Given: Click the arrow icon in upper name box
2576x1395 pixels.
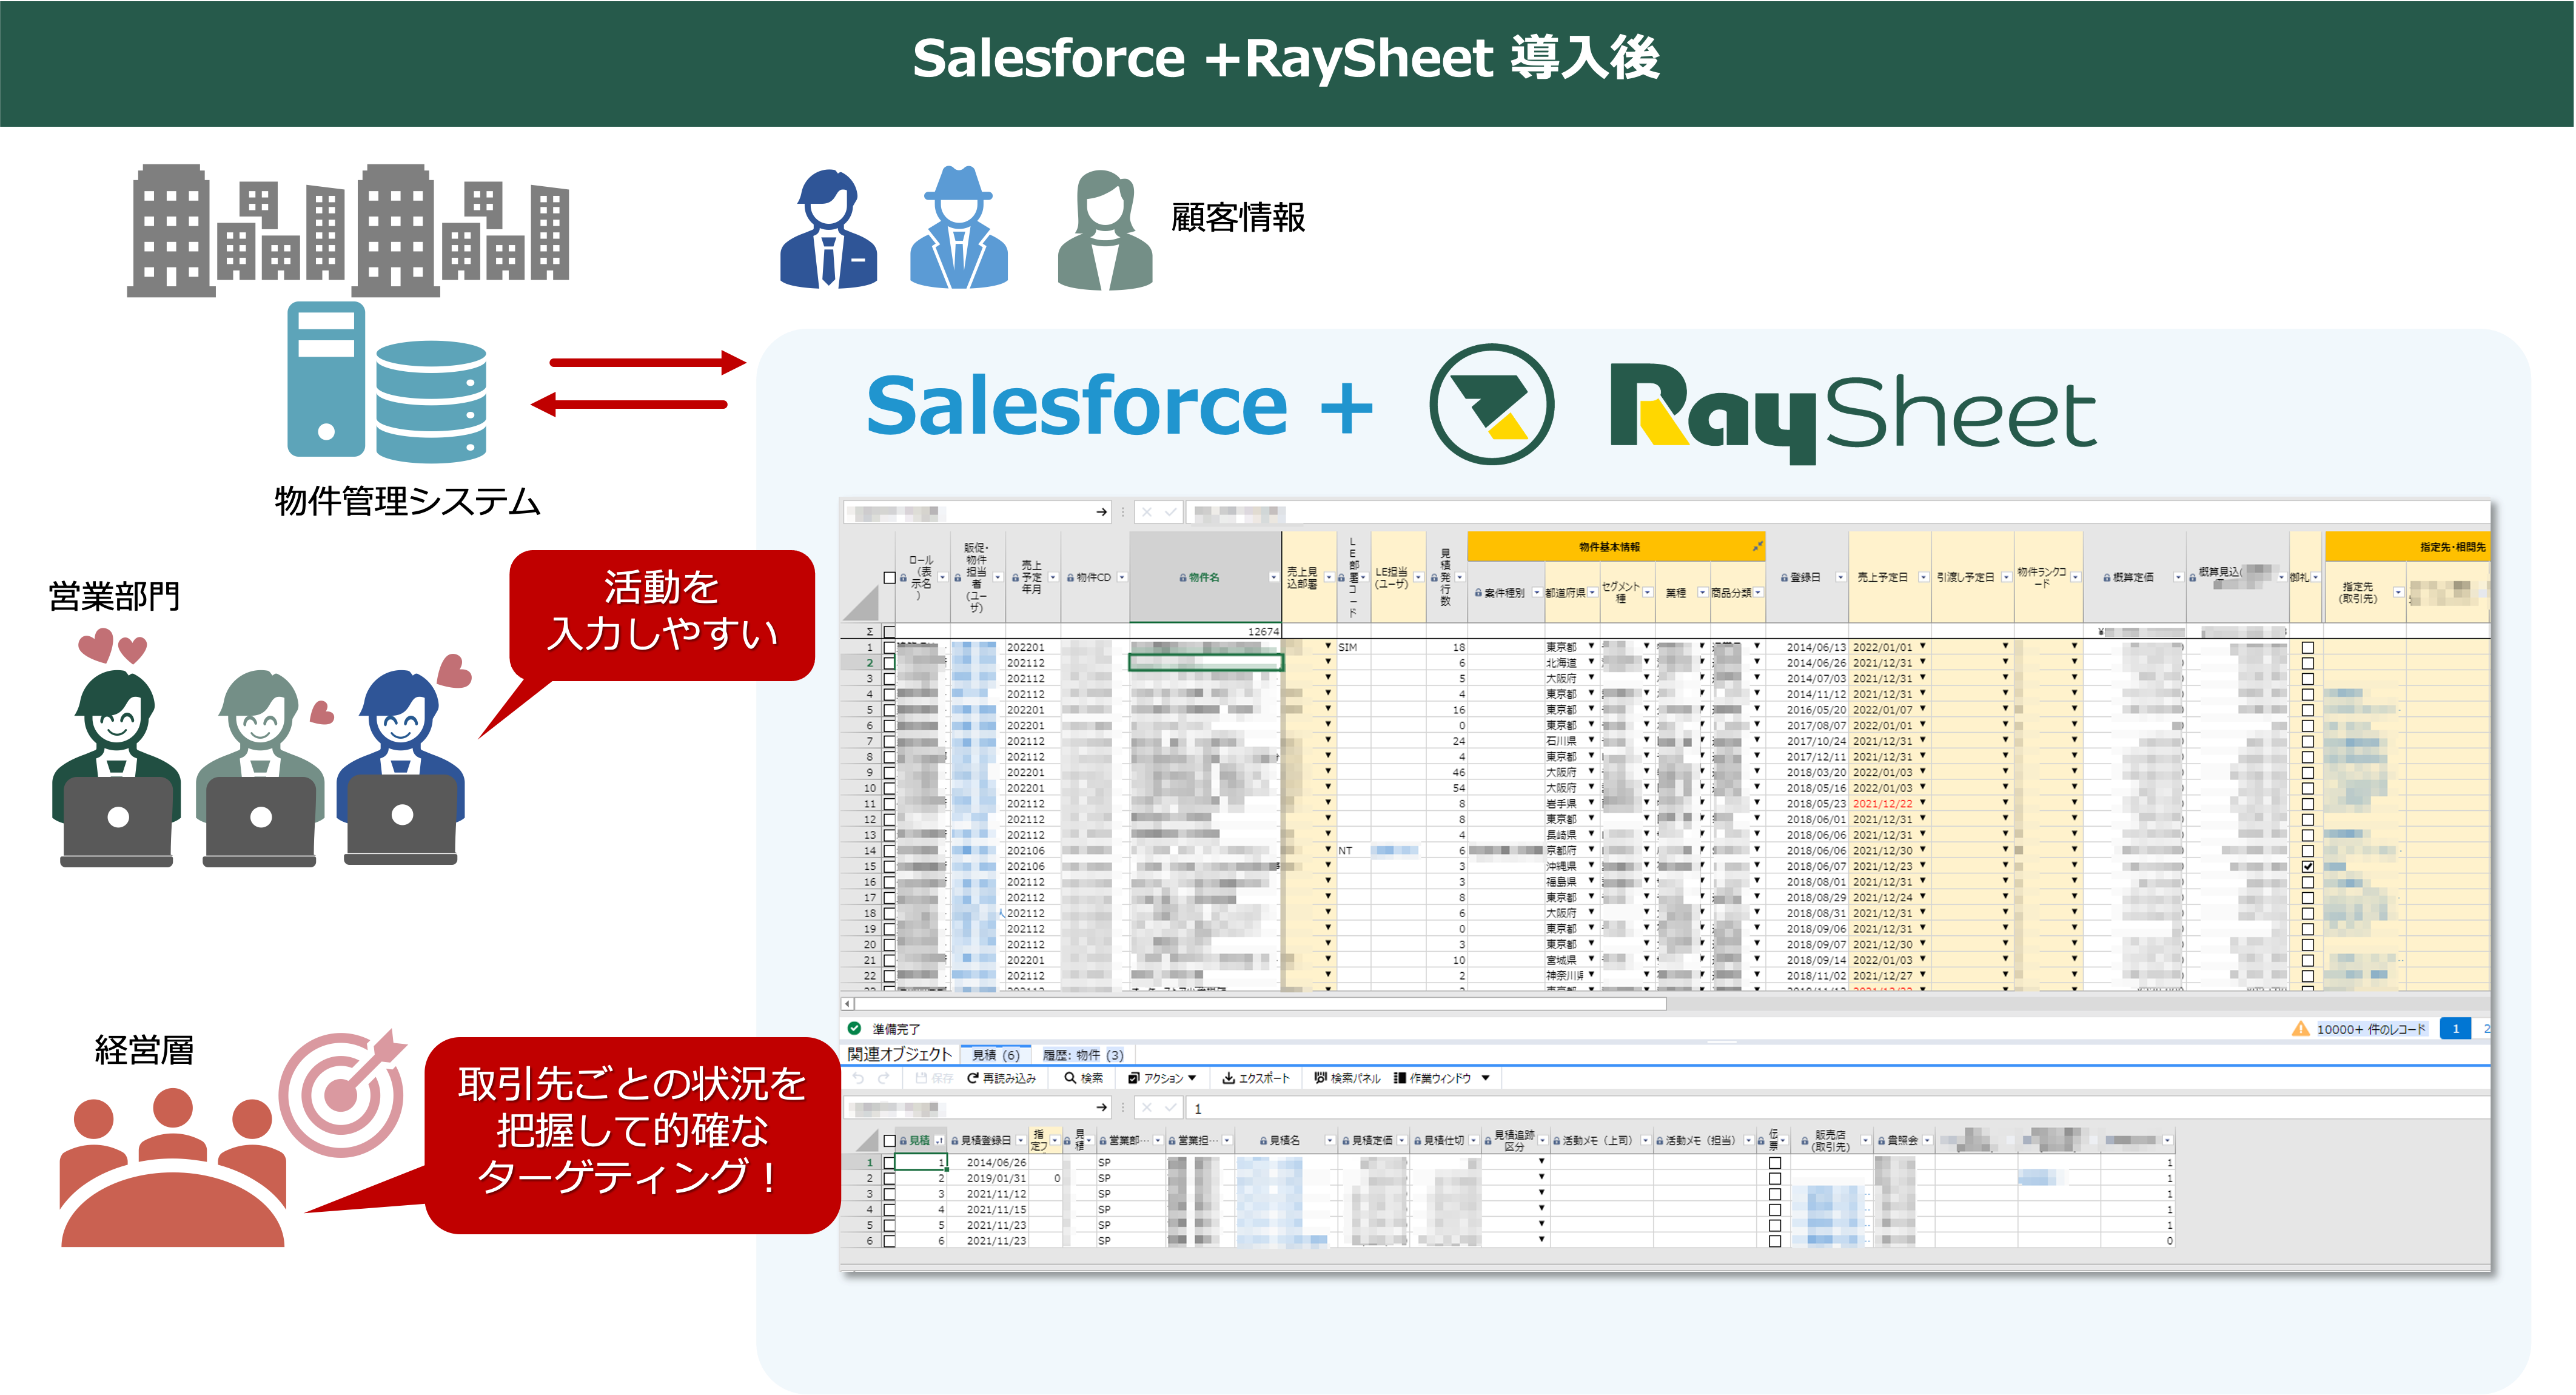Looking at the screenshot, I should pos(1101,512).
